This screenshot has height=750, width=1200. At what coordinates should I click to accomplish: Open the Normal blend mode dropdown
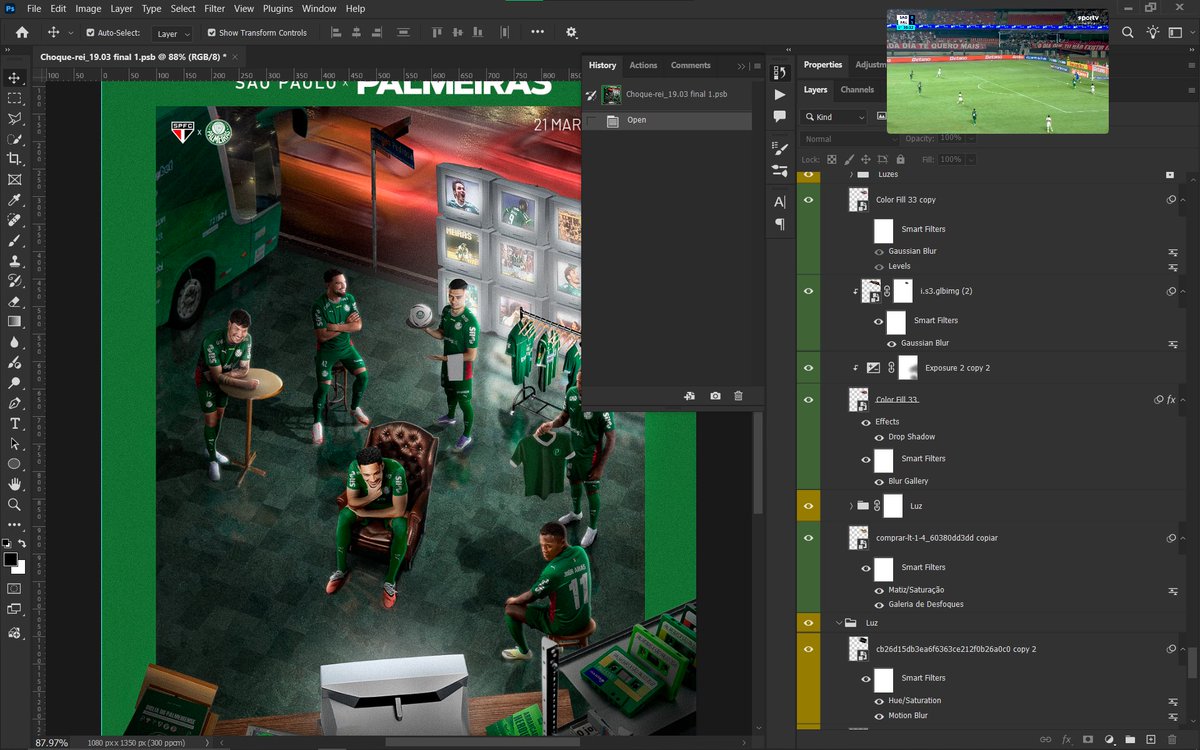pyautogui.click(x=848, y=139)
